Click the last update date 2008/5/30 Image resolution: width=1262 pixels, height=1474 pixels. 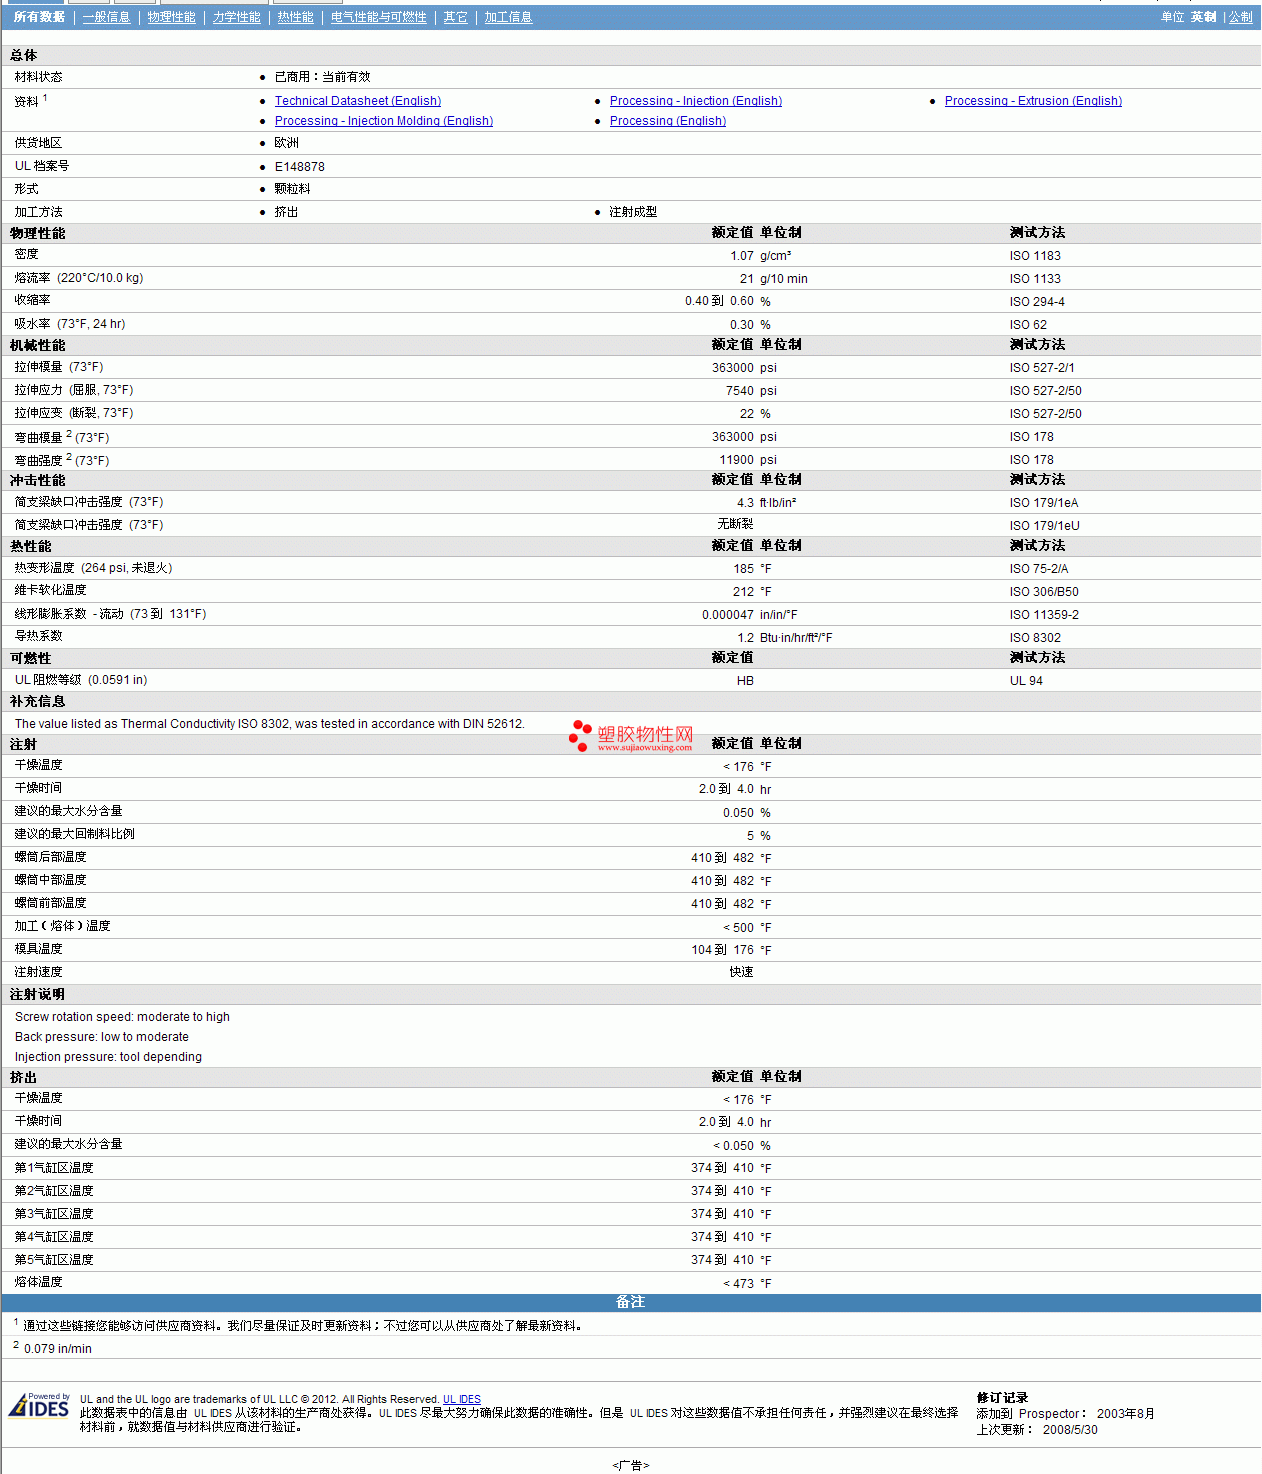(1070, 1430)
